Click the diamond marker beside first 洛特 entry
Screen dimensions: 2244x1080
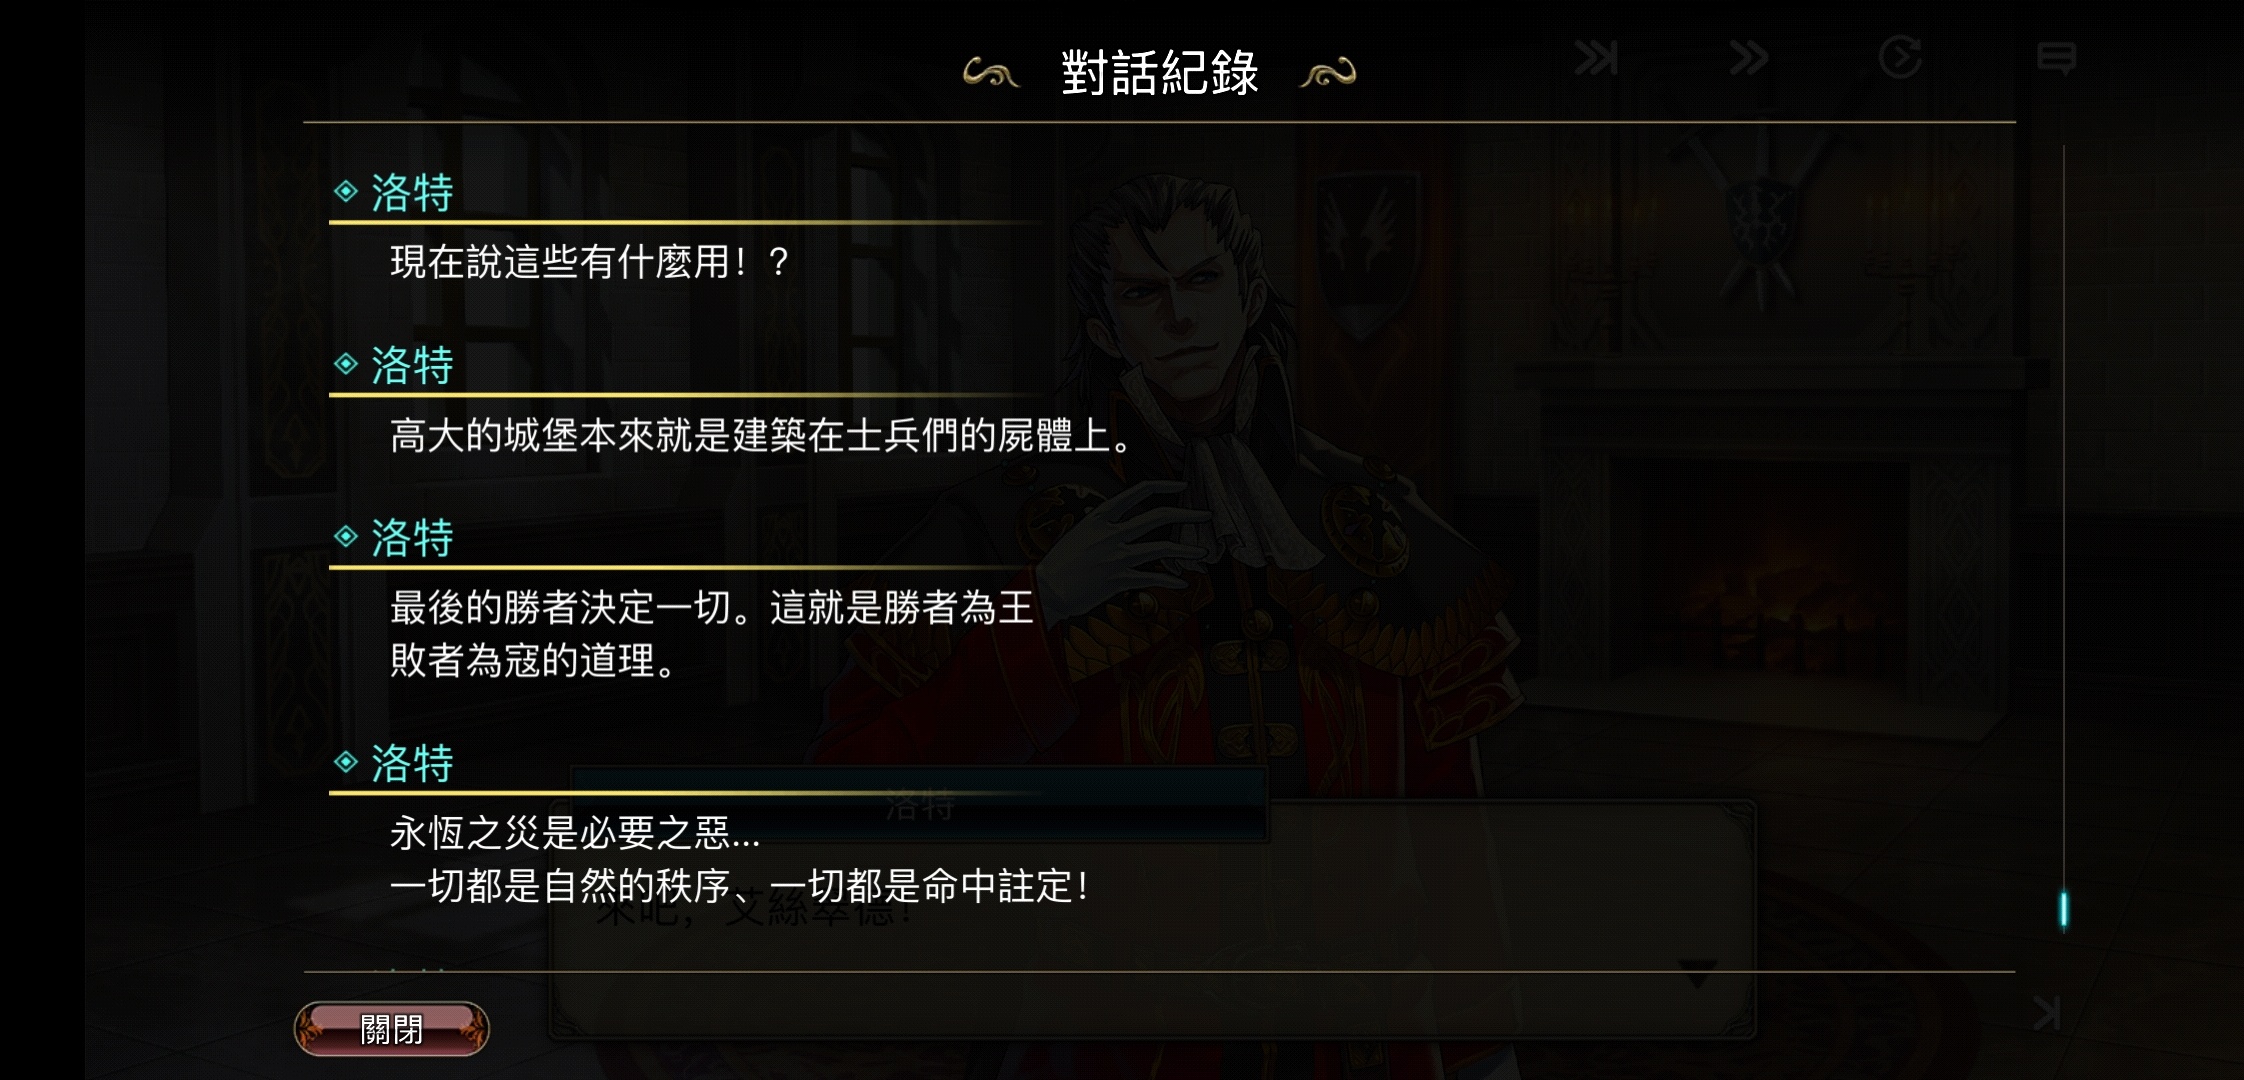point(346,191)
